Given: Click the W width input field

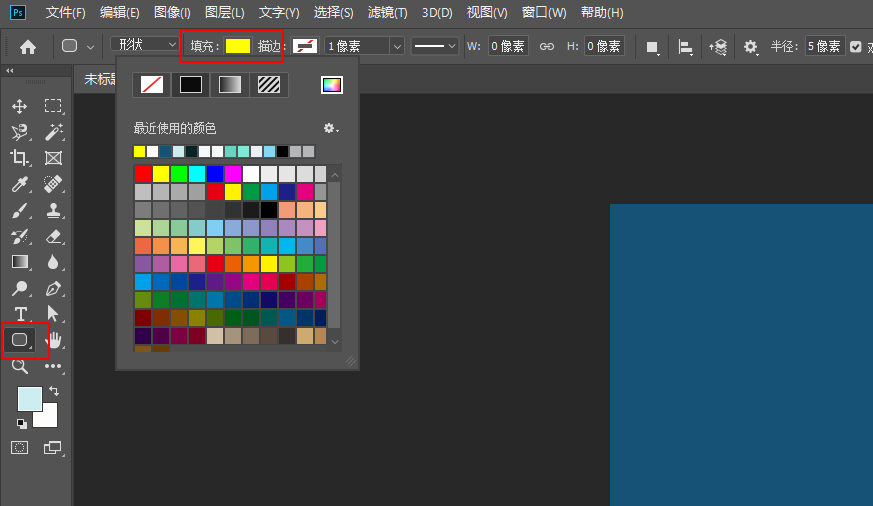Looking at the screenshot, I should 508,46.
